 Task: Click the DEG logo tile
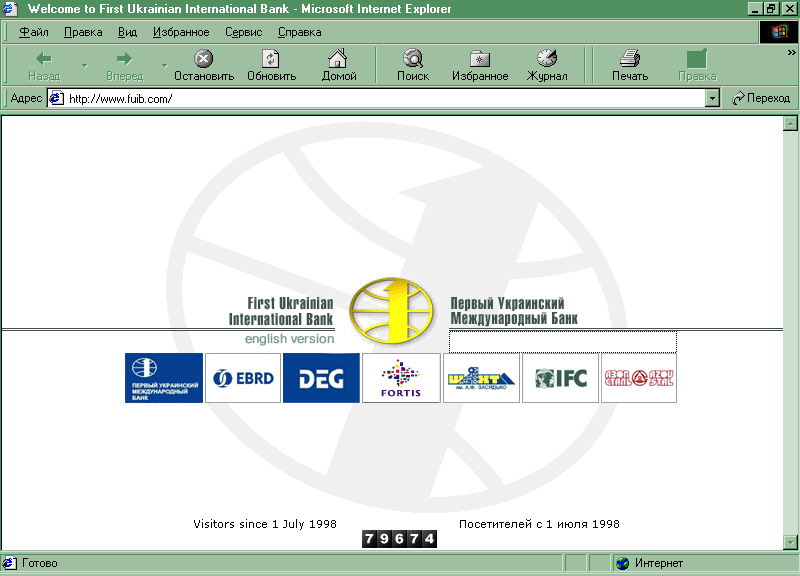[x=321, y=378]
